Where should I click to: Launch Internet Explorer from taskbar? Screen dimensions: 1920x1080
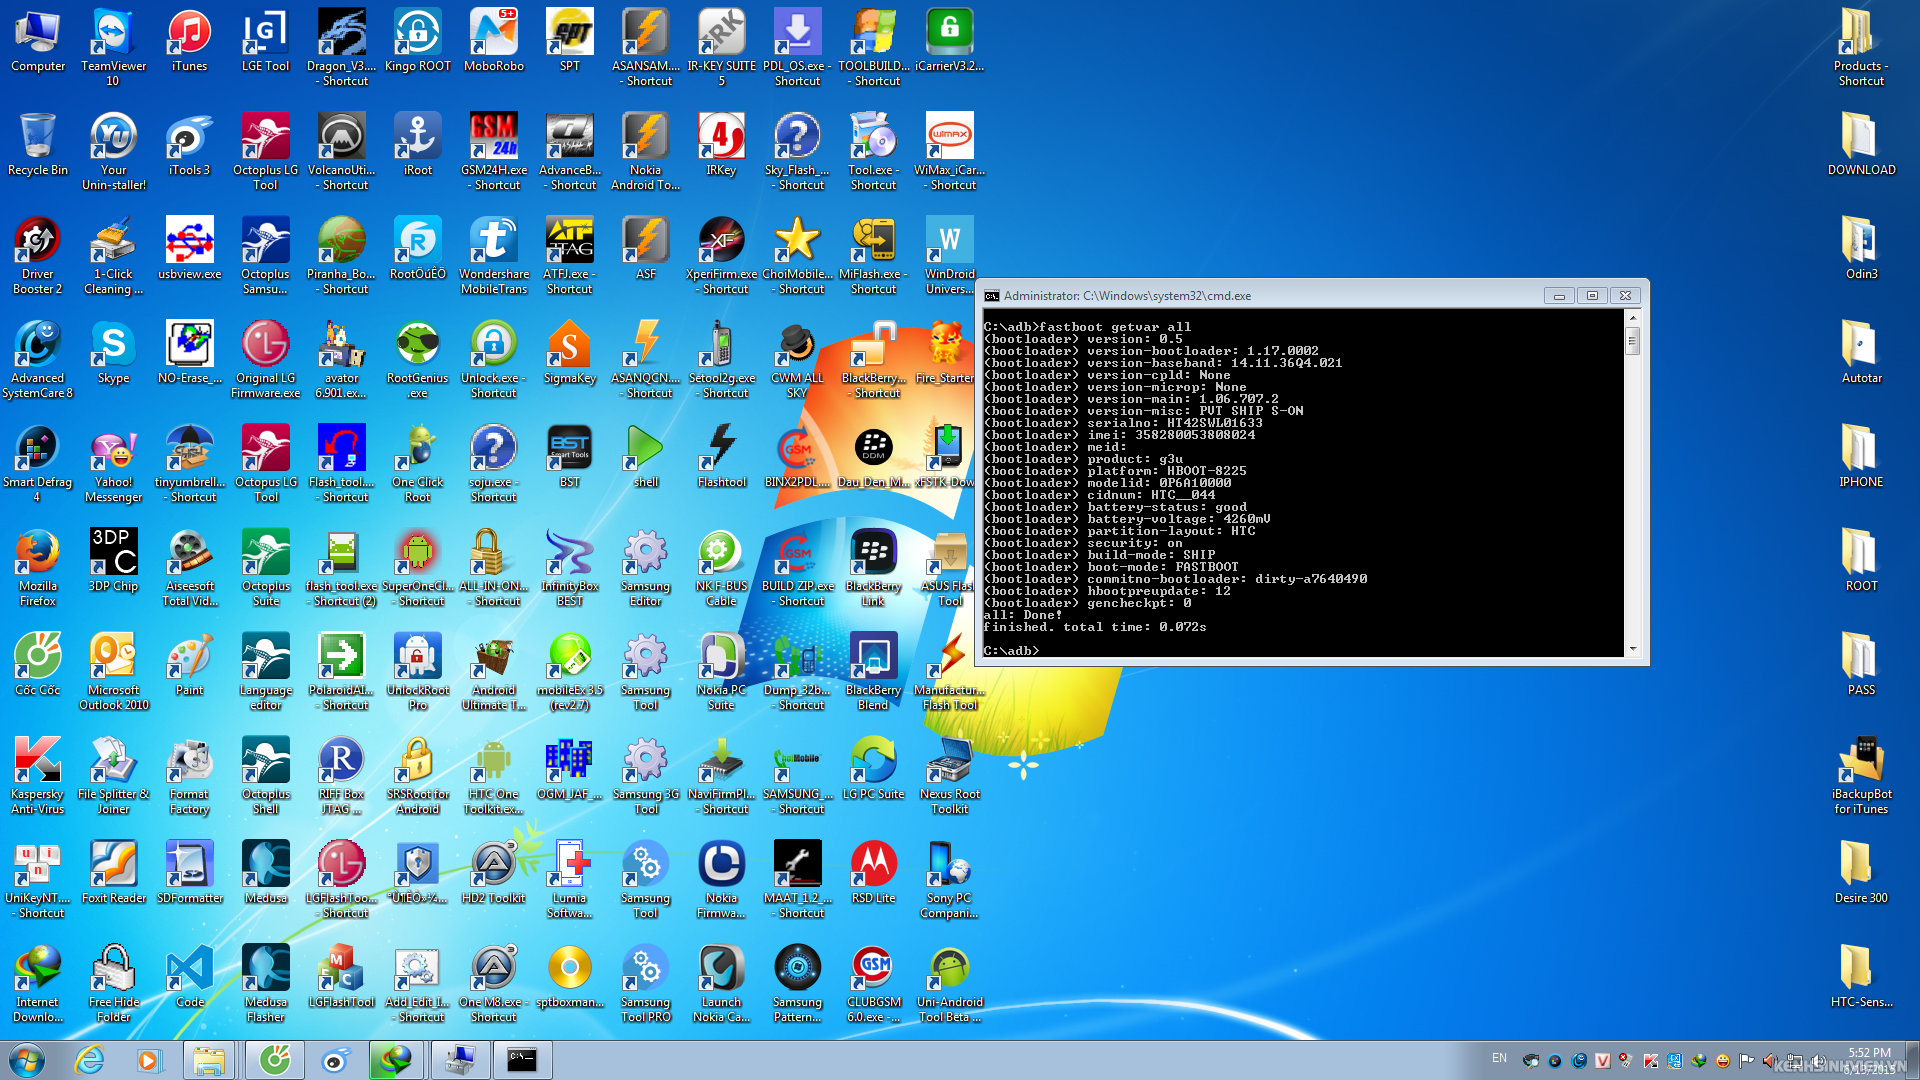pyautogui.click(x=89, y=1060)
